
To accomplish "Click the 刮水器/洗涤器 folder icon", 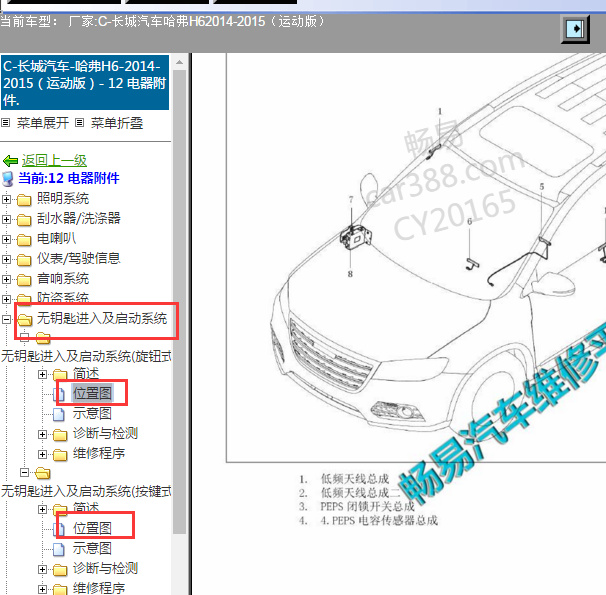I will [x=24, y=220].
